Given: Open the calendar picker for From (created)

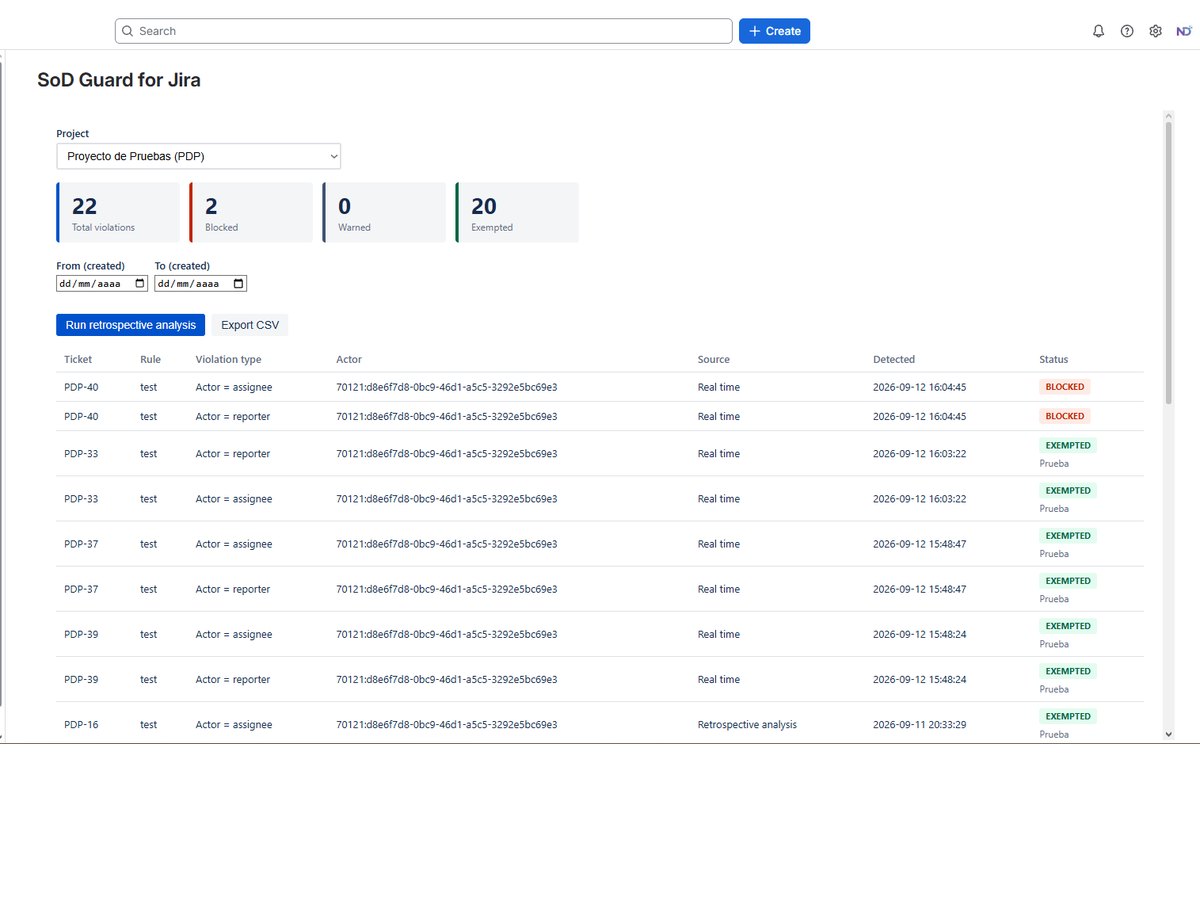Looking at the screenshot, I should (139, 283).
